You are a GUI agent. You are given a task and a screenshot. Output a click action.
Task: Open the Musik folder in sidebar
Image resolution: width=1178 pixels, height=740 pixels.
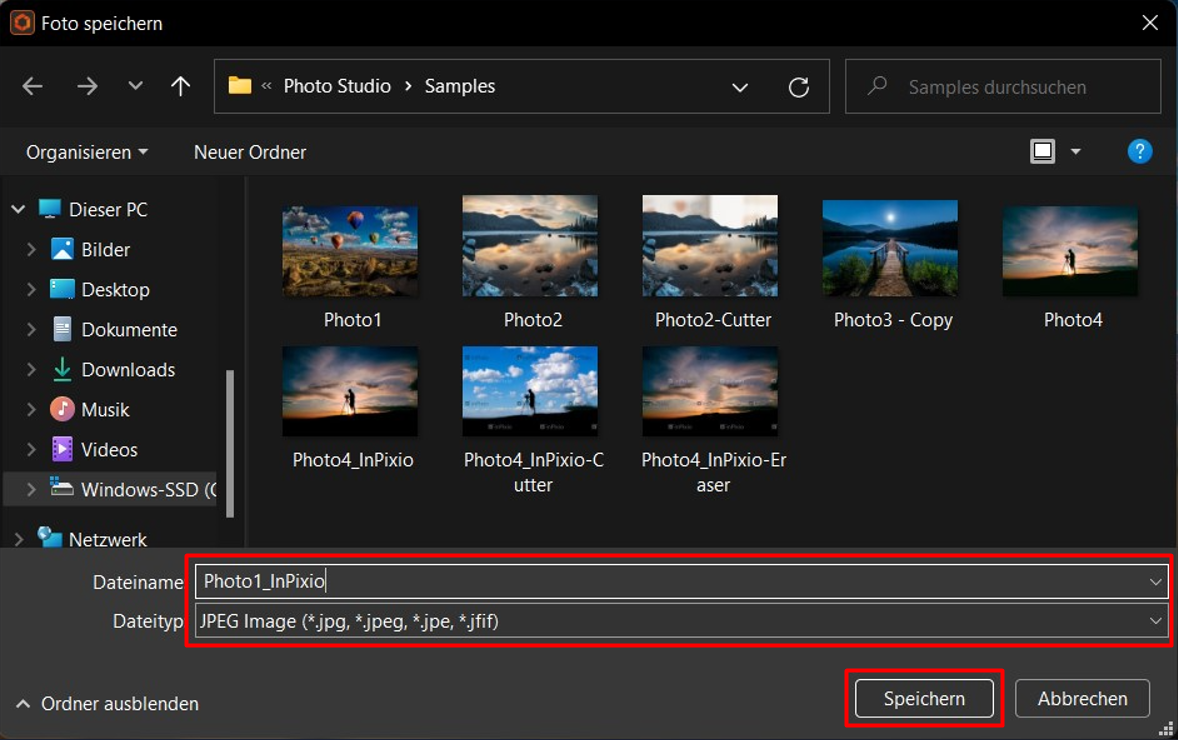pos(105,409)
